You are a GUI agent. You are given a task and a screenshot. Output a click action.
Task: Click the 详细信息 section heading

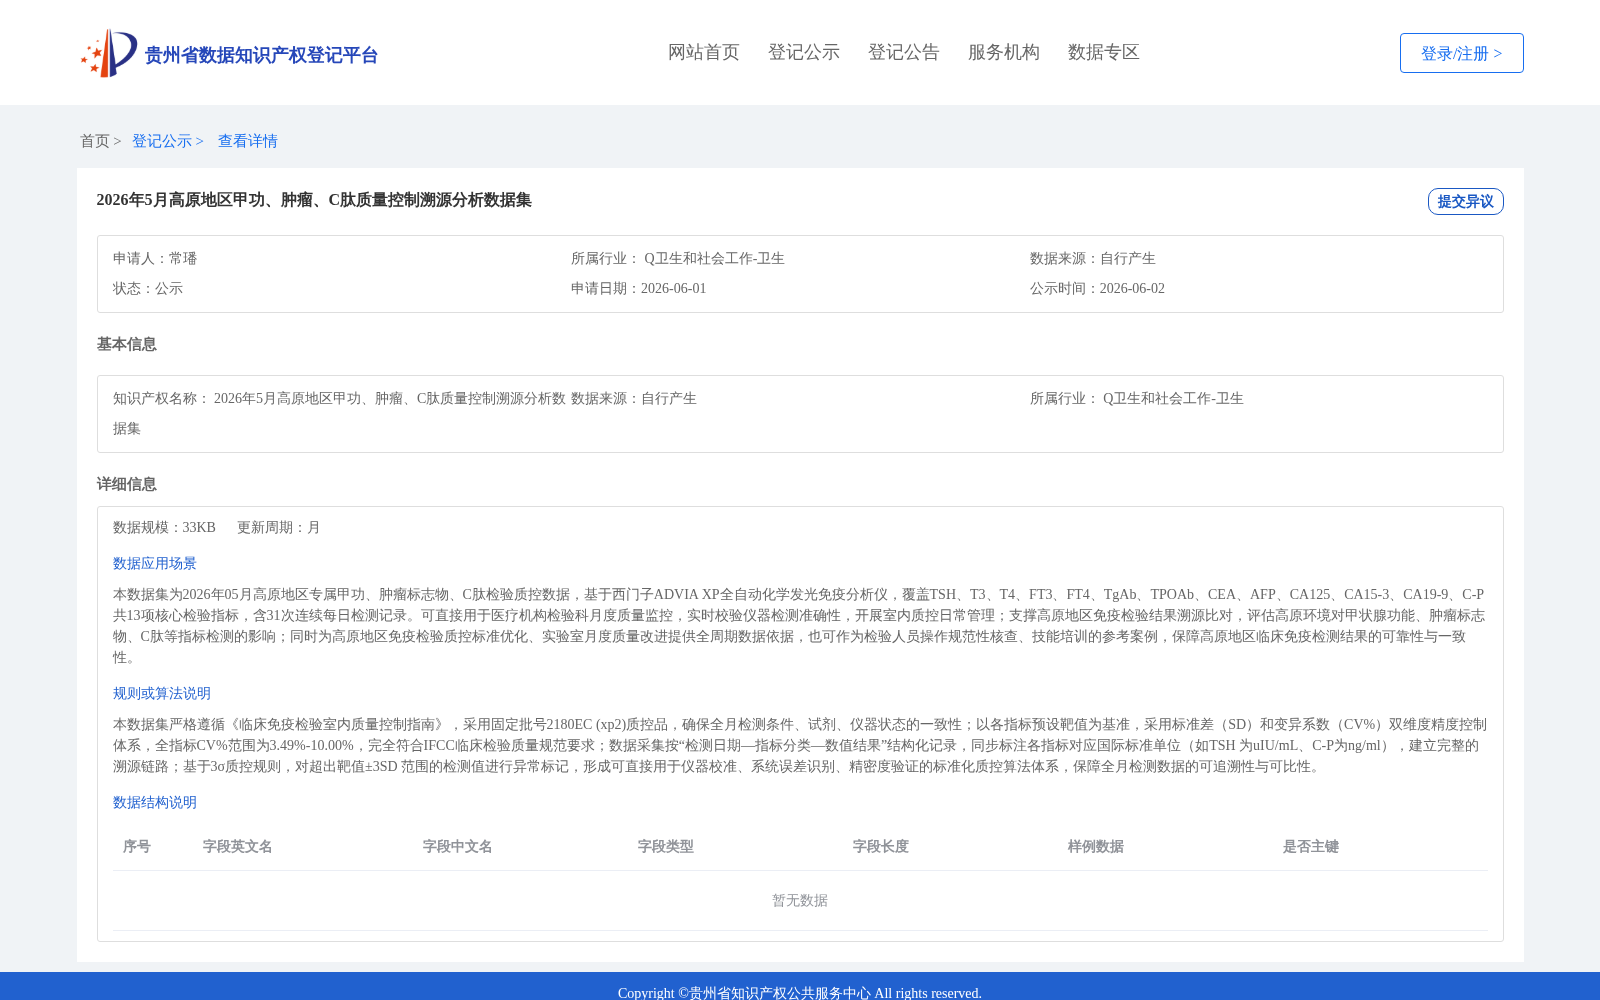point(127,484)
